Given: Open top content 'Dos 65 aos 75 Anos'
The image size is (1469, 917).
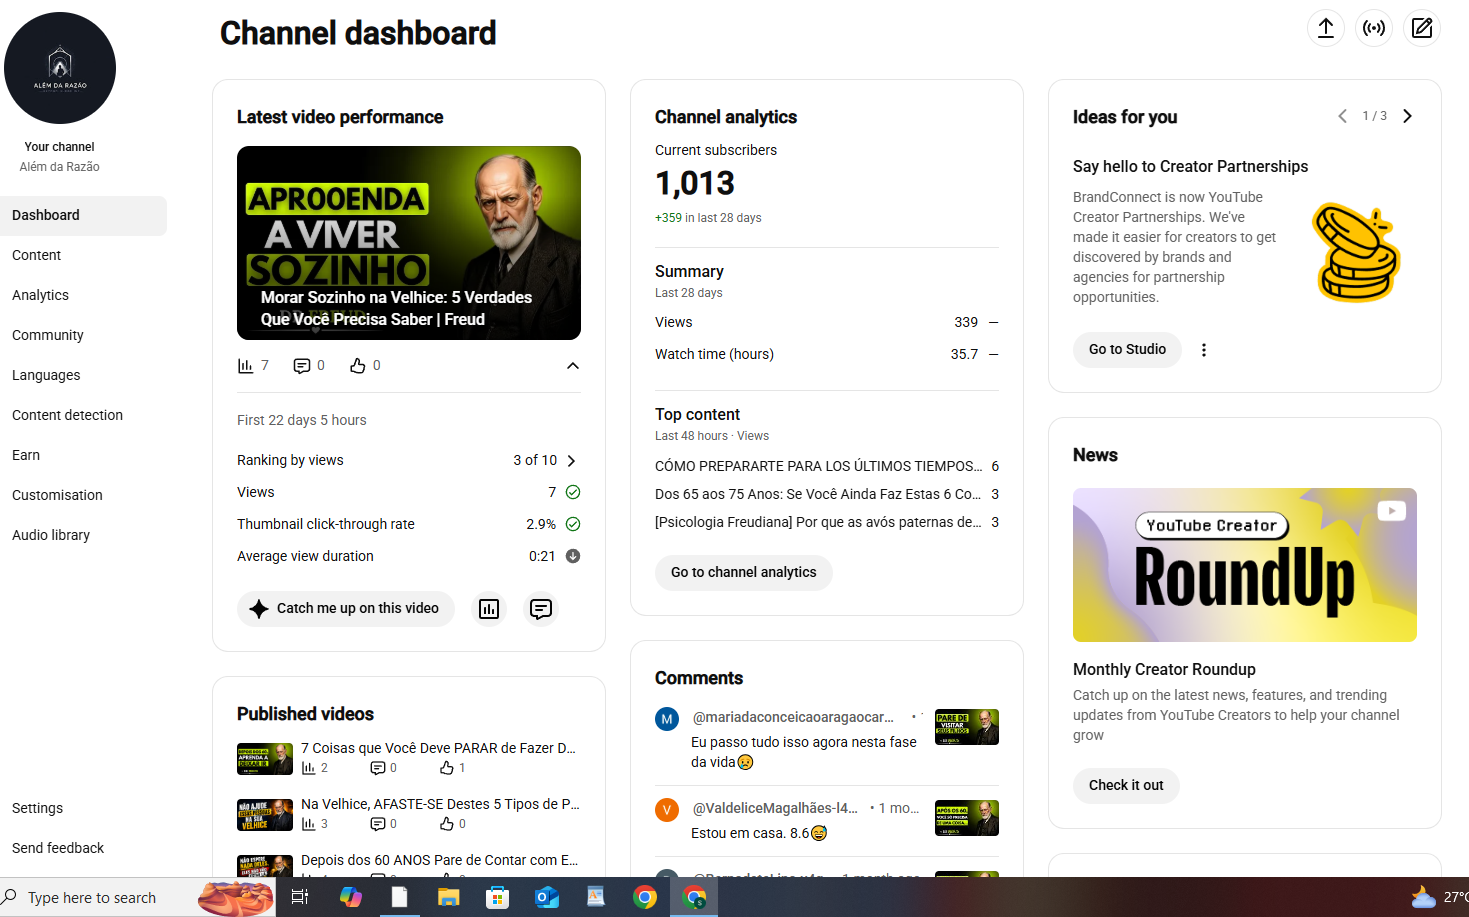Looking at the screenshot, I should [x=818, y=494].
